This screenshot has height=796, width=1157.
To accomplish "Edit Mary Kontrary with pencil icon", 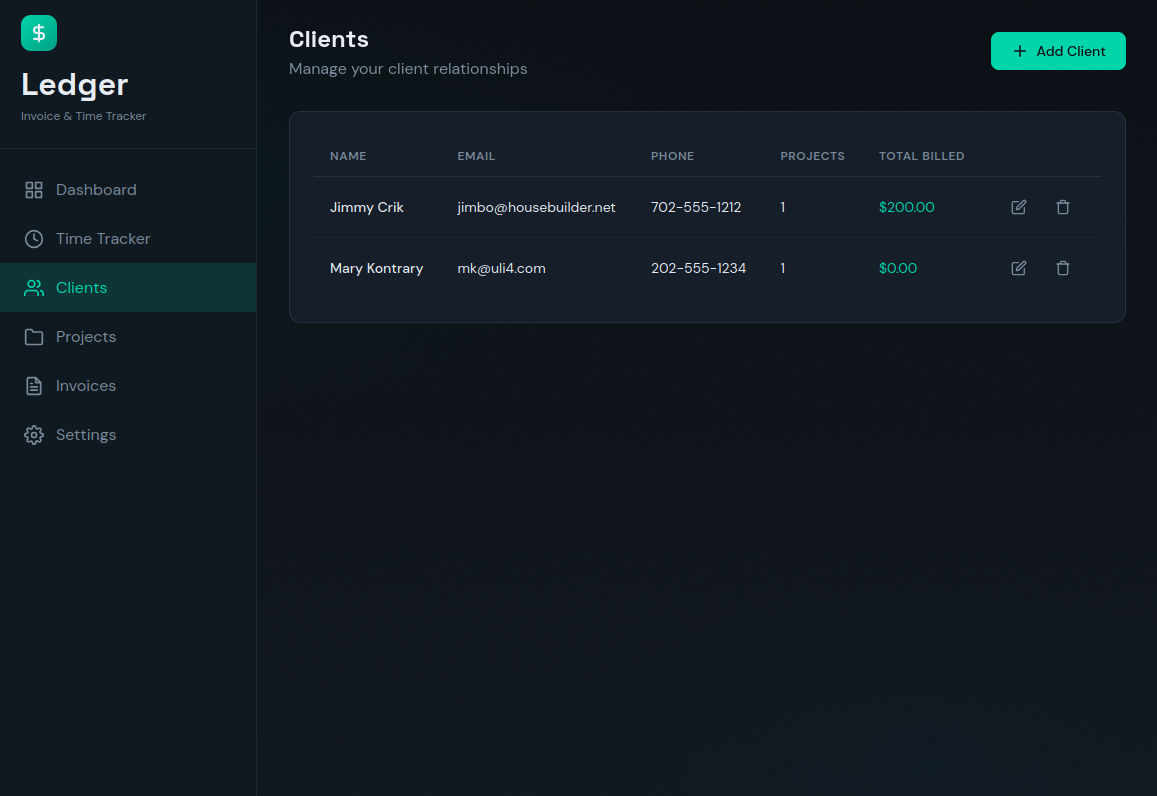I will 1018,269.
